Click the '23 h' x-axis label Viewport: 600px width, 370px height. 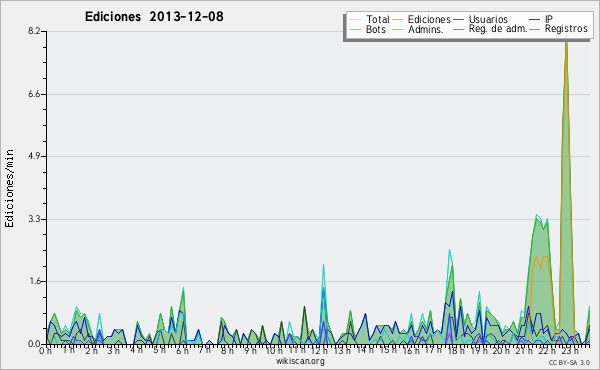click(570, 351)
